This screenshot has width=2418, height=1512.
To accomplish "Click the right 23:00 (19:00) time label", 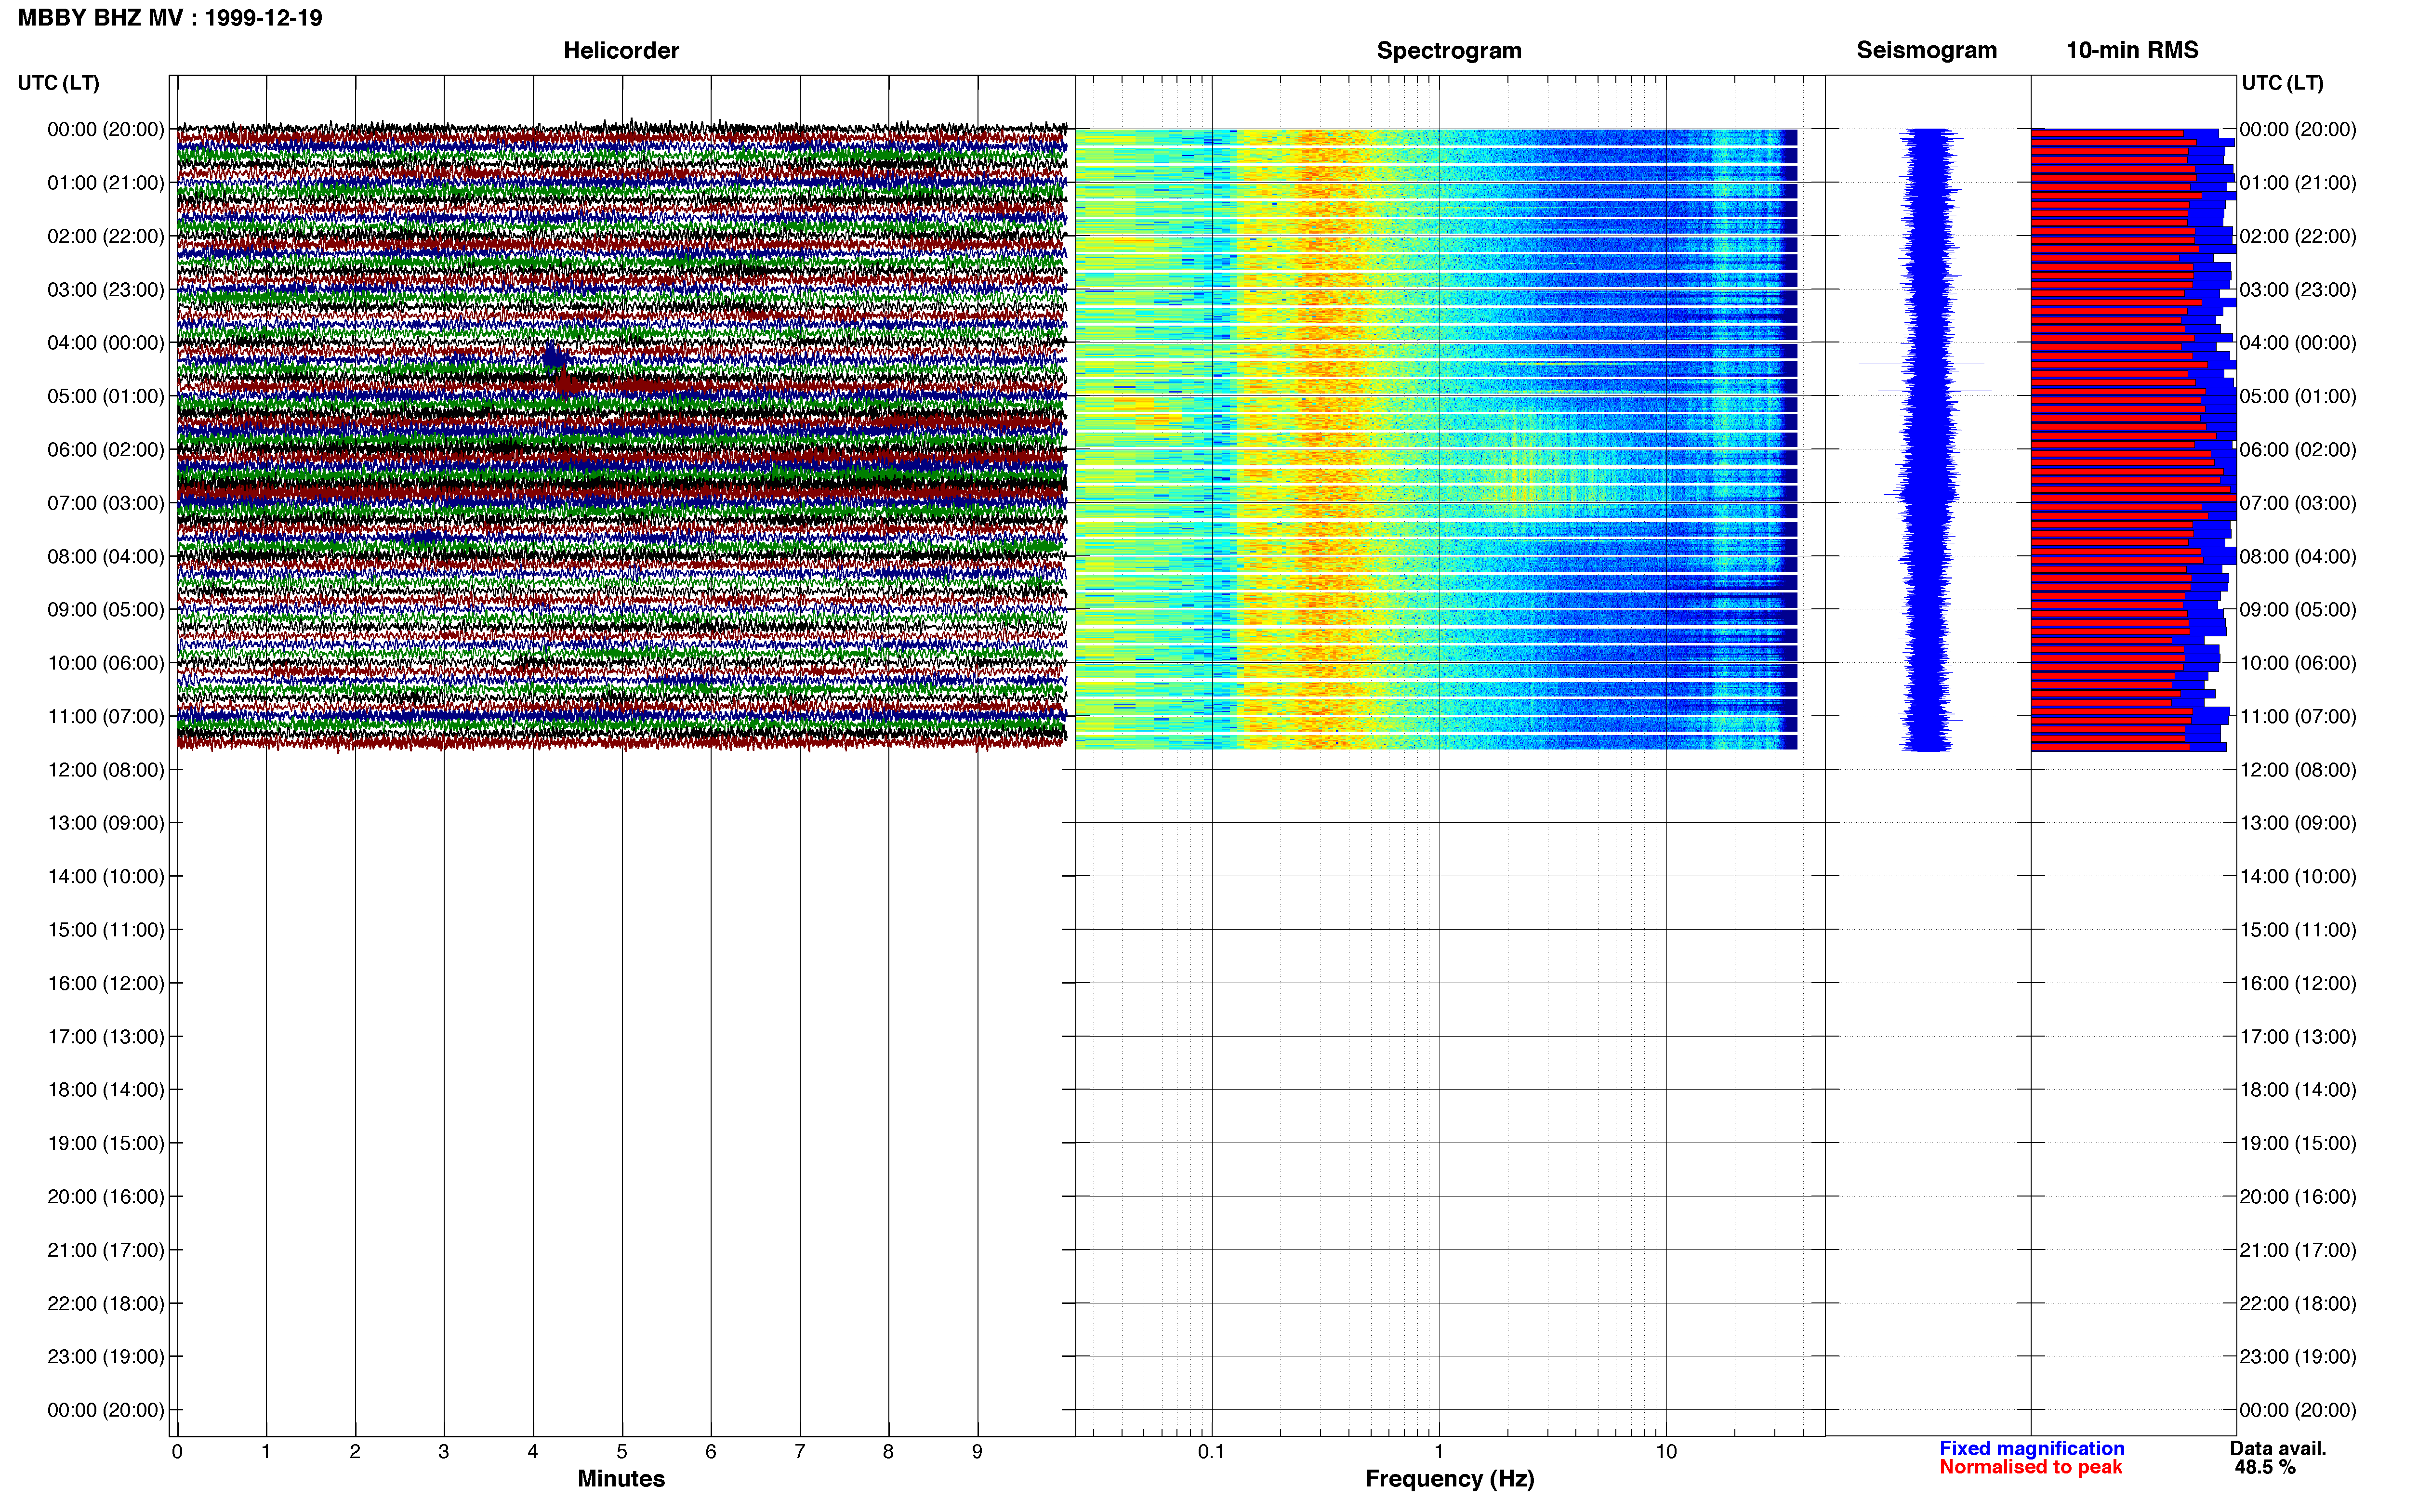I will [x=2298, y=1357].
